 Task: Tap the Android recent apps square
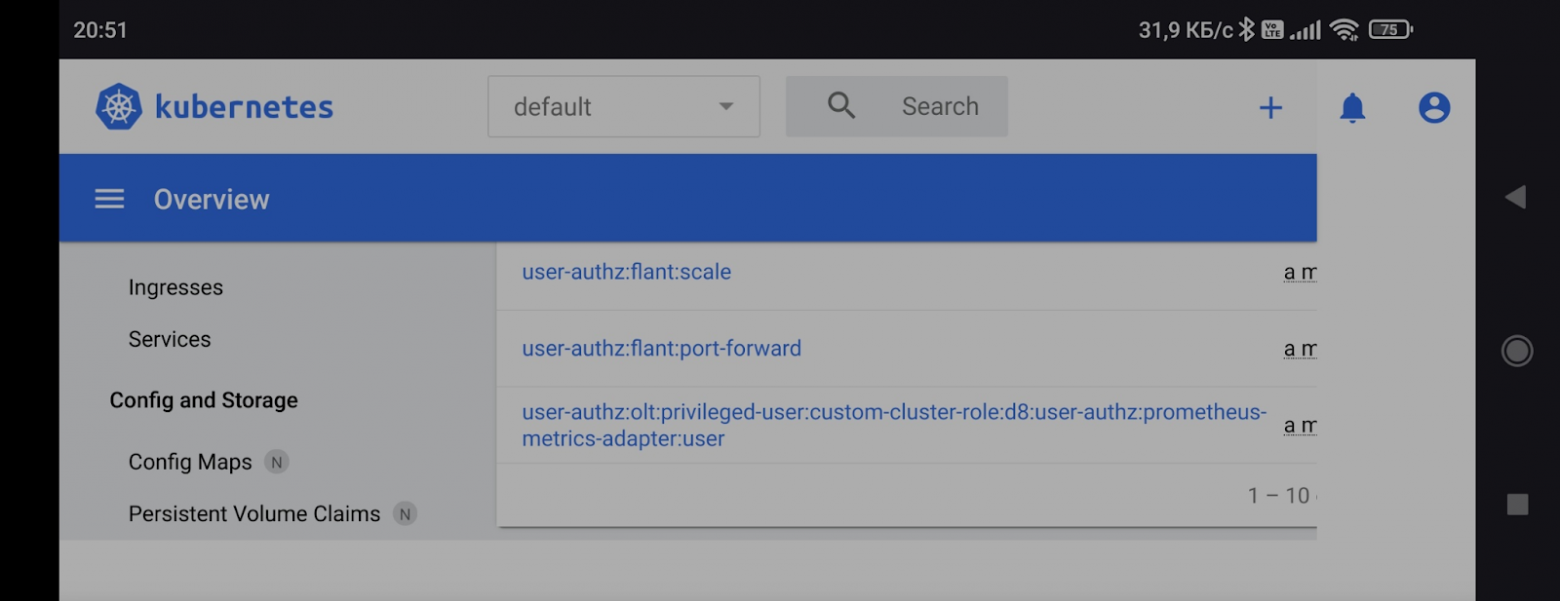click(x=1517, y=505)
